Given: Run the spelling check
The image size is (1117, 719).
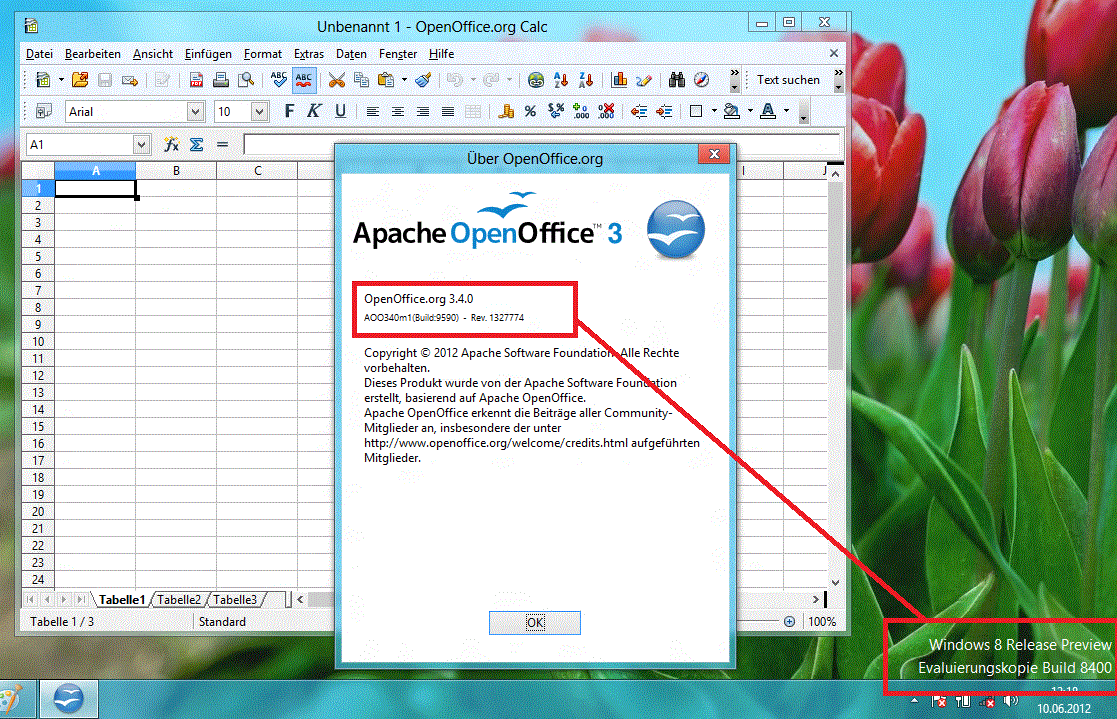Looking at the screenshot, I should coord(279,80).
